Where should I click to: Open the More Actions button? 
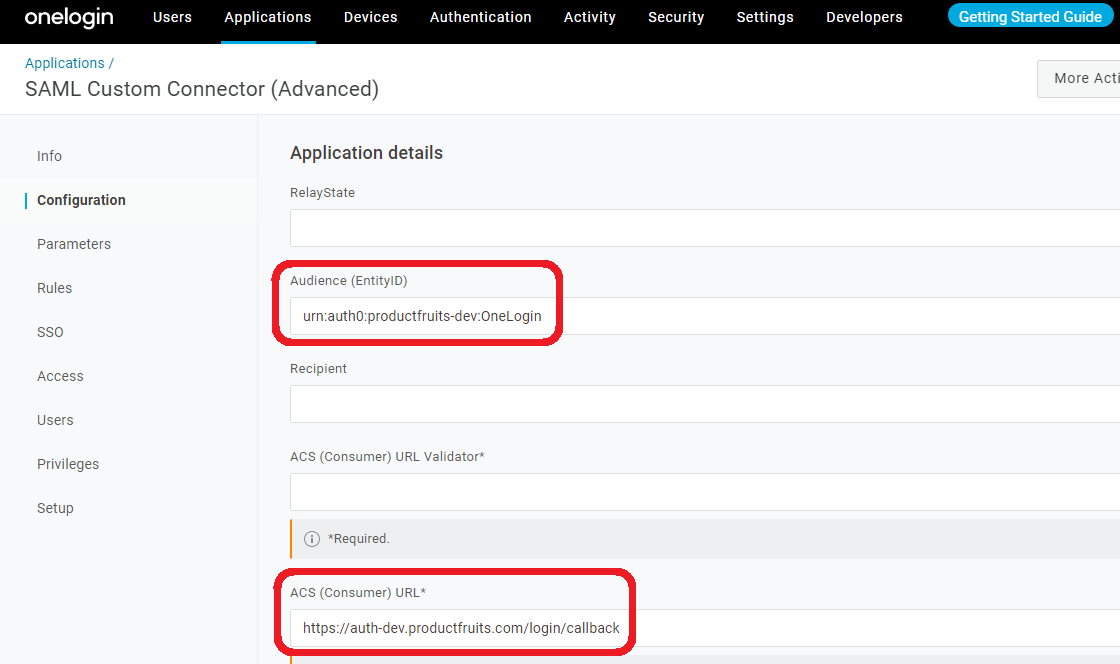(x=1079, y=79)
